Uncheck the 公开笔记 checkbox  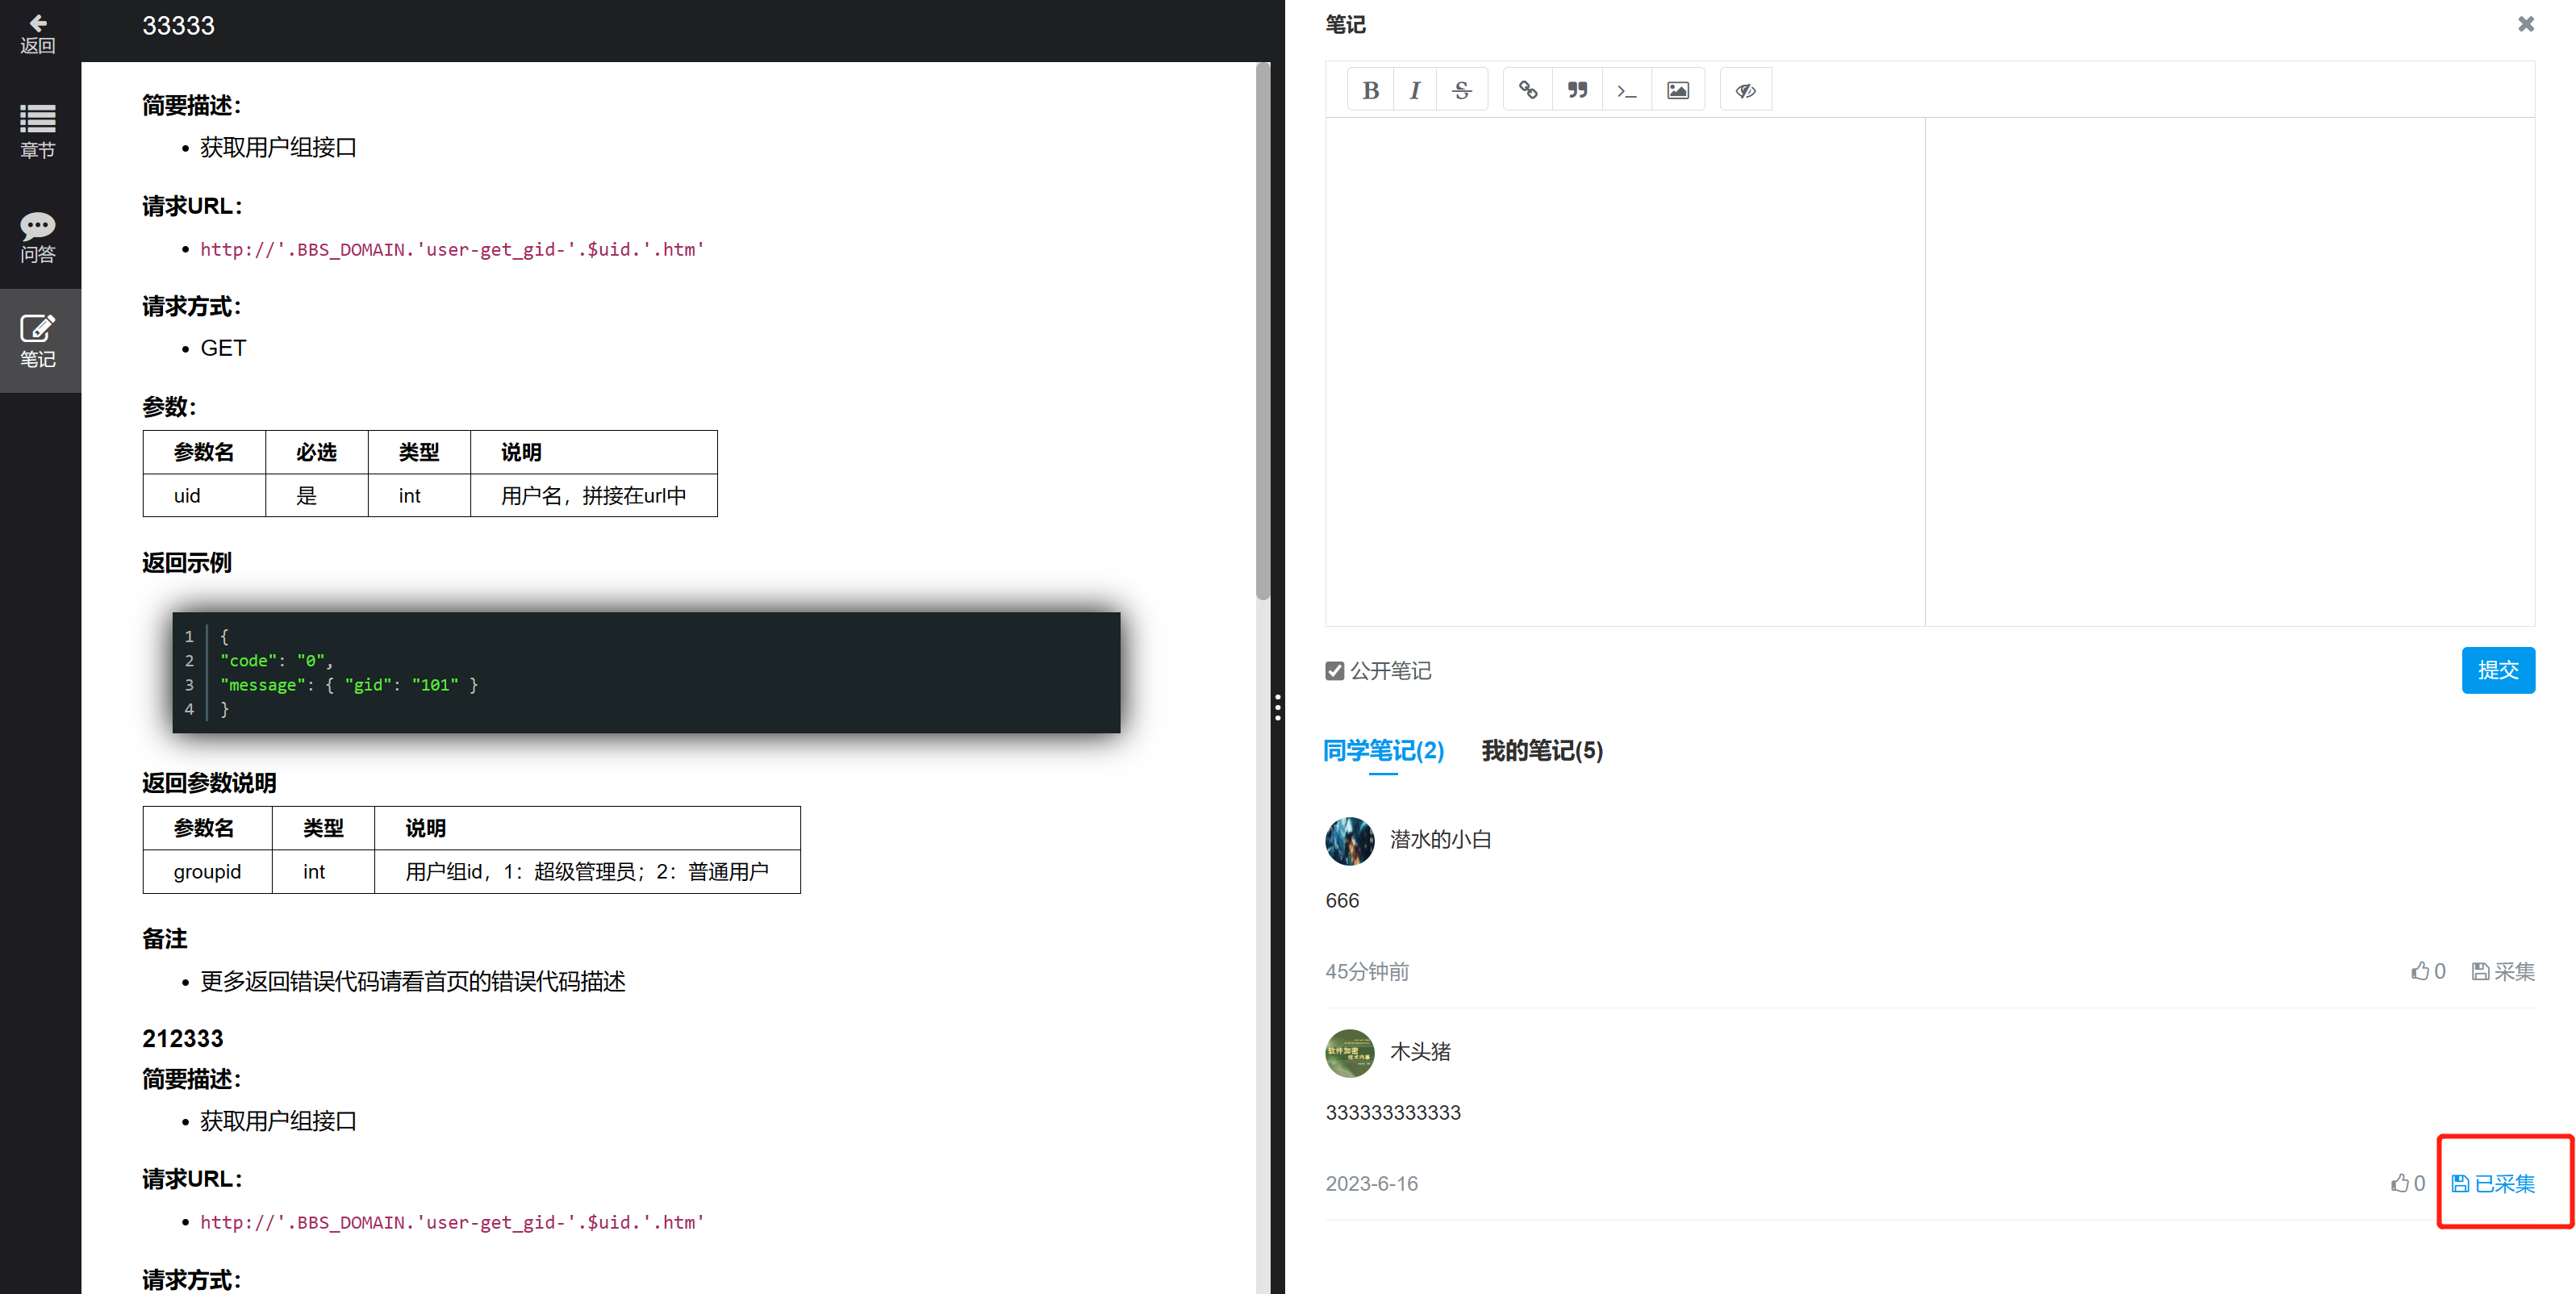coord(1334,671)
